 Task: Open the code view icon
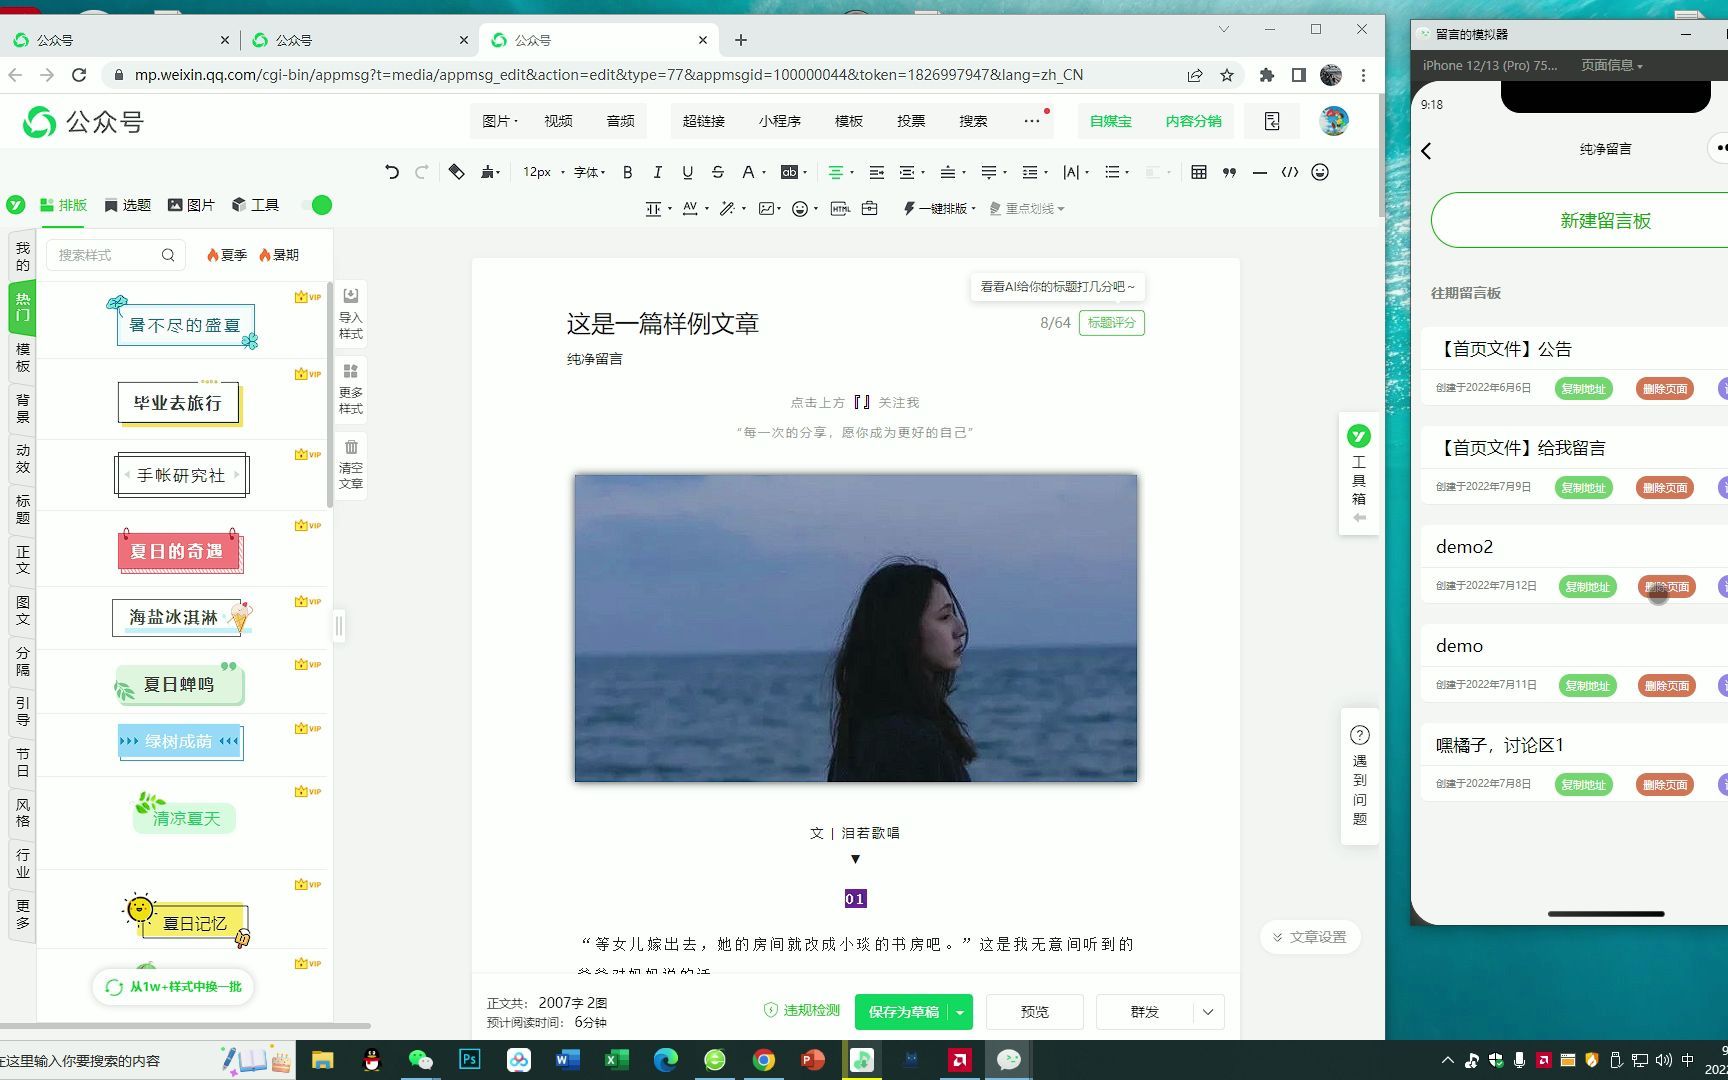pos(1290,172)
